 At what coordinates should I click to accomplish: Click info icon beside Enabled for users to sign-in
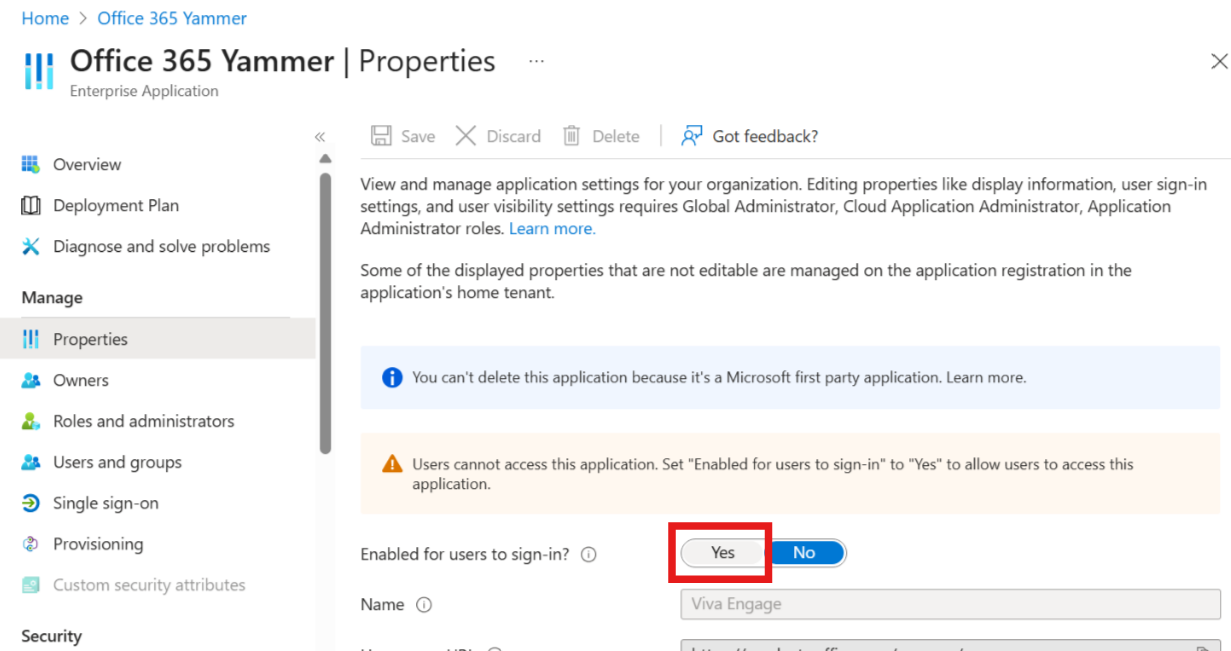589,554
